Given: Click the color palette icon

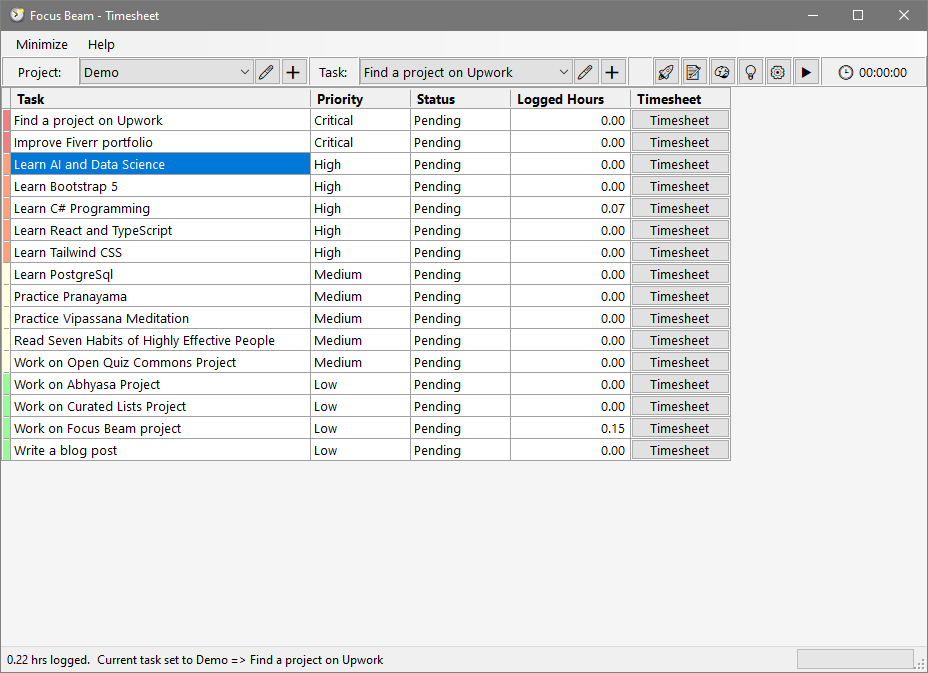Looking at the screenshot, I should (x=721, y=72).
